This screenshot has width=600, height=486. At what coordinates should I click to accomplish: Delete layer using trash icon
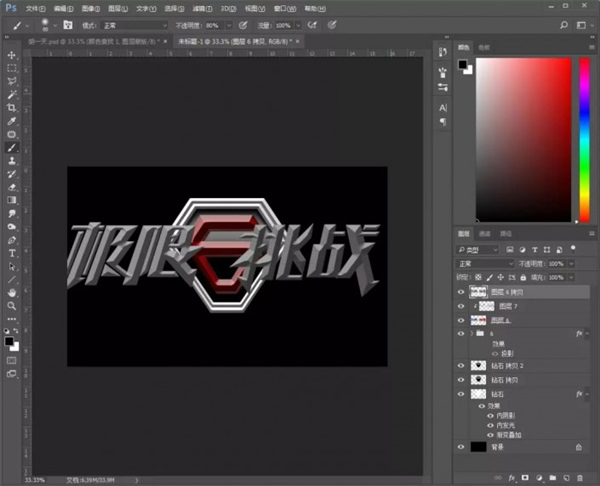point(580,478)
